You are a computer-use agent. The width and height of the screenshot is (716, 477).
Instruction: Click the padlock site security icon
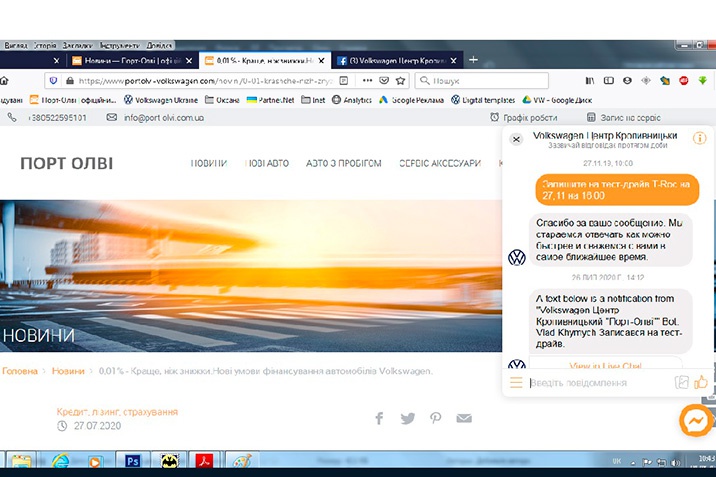pyautogui.click(x=70, y=81)
